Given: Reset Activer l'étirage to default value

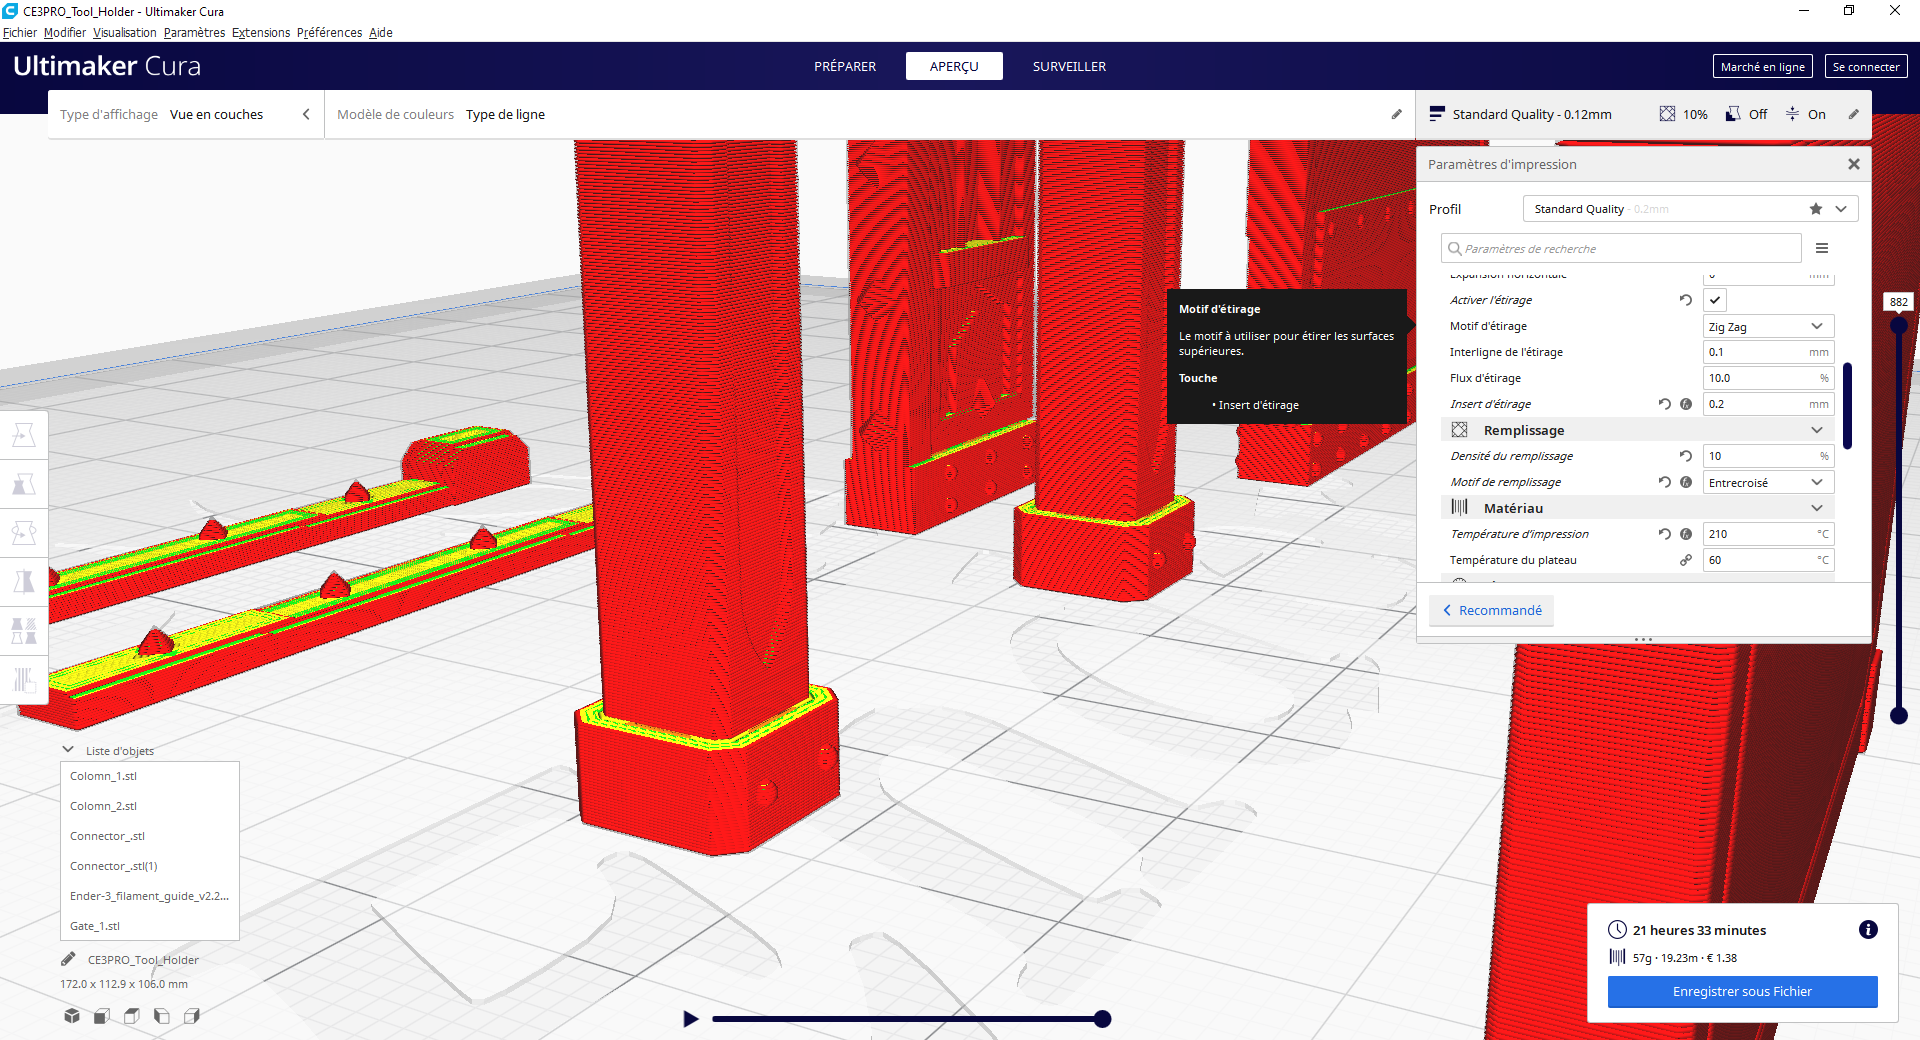Looking at the screenshot, I should coord(1686,300).
